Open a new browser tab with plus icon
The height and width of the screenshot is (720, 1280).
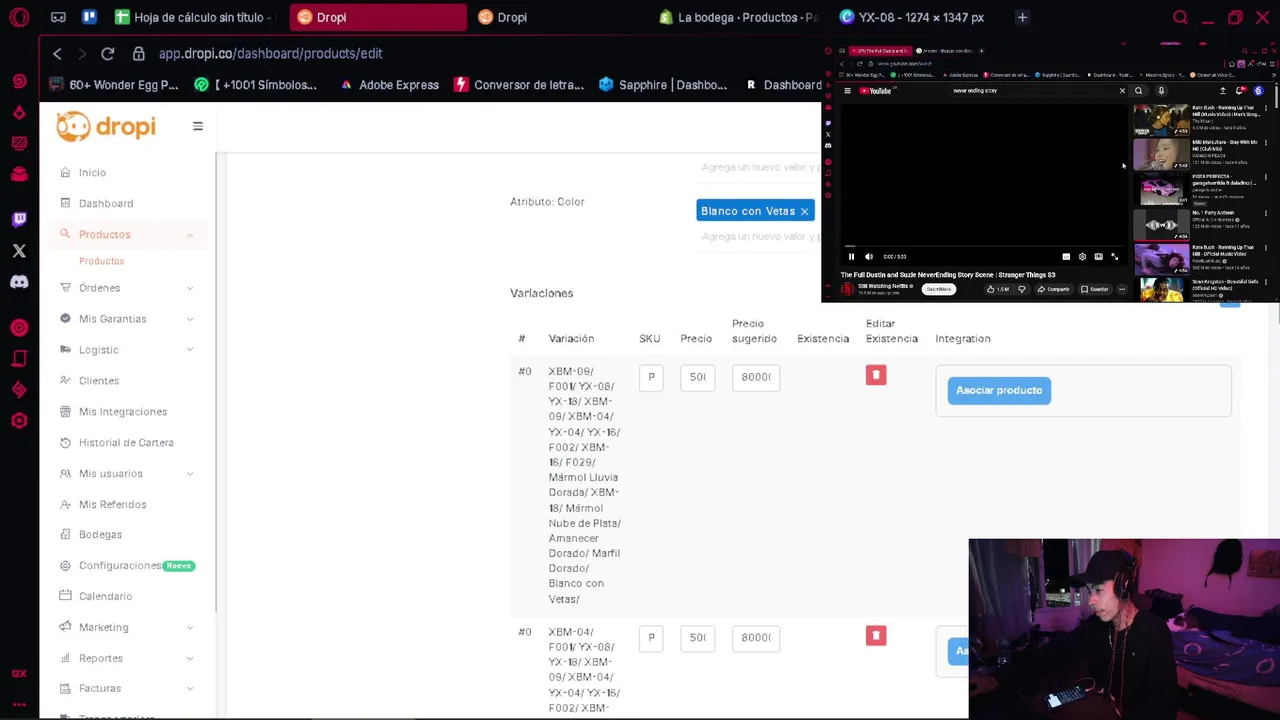[1022, 17]
